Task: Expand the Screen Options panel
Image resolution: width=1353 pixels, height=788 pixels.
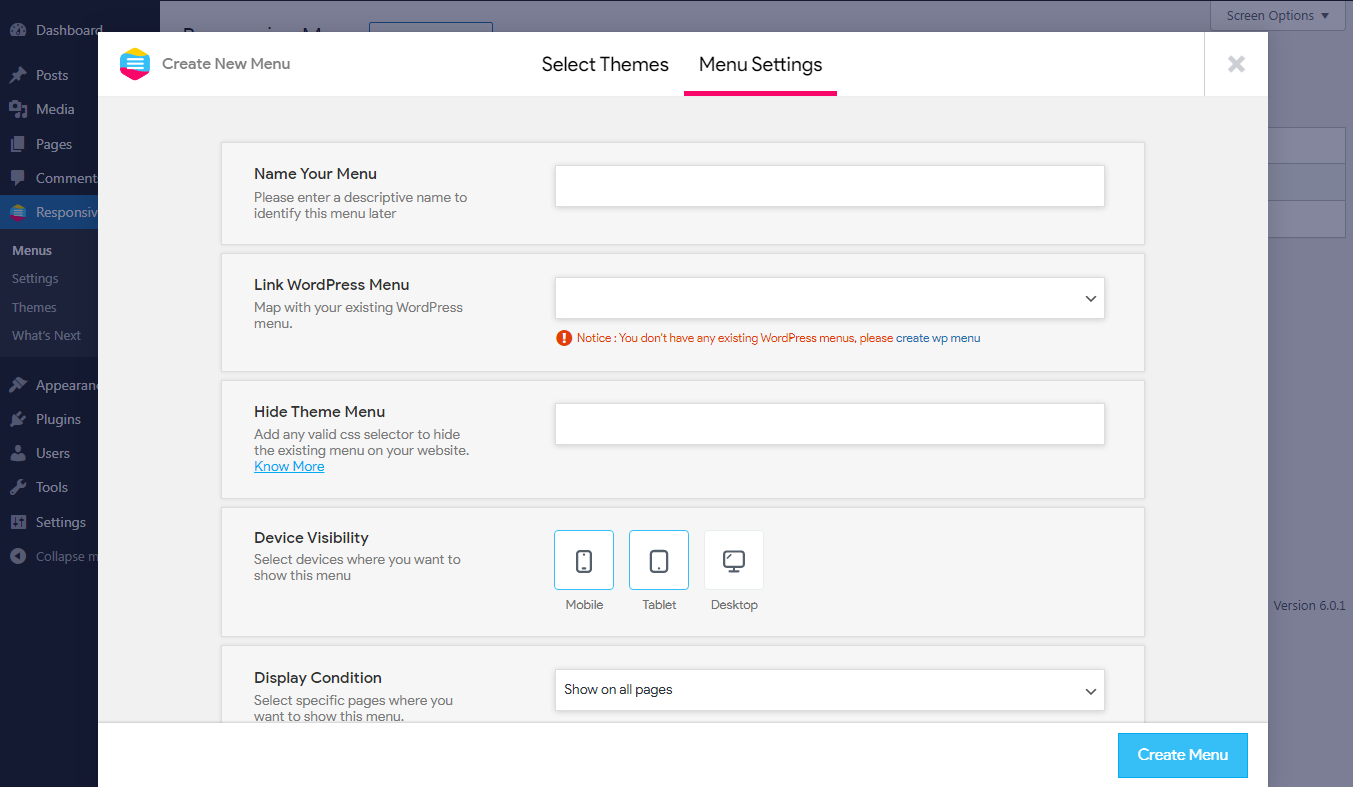Action: point(1277,15)
